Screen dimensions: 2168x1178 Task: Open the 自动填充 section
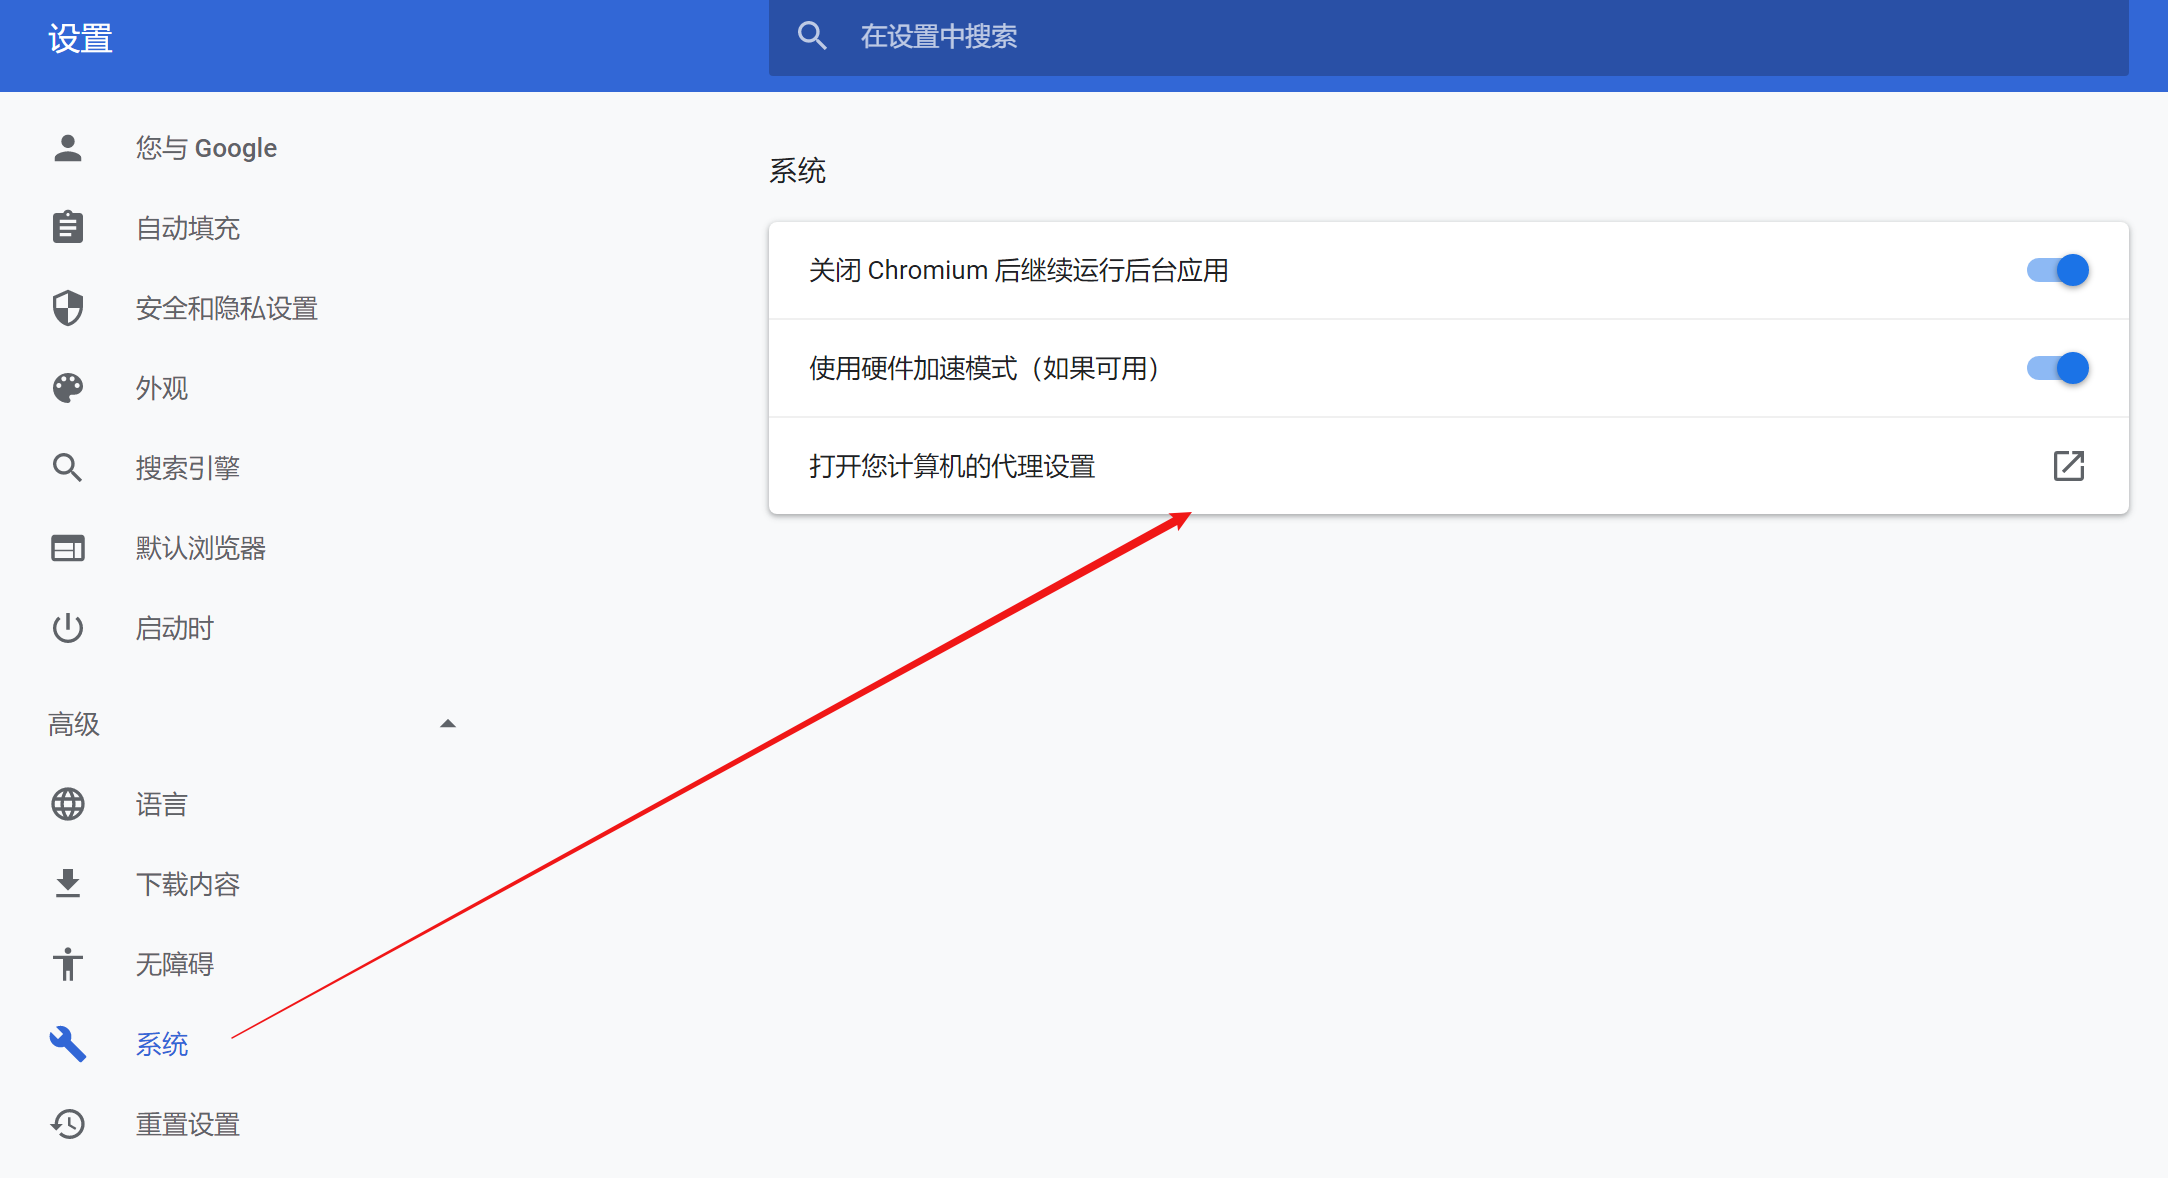coord(188,228)
